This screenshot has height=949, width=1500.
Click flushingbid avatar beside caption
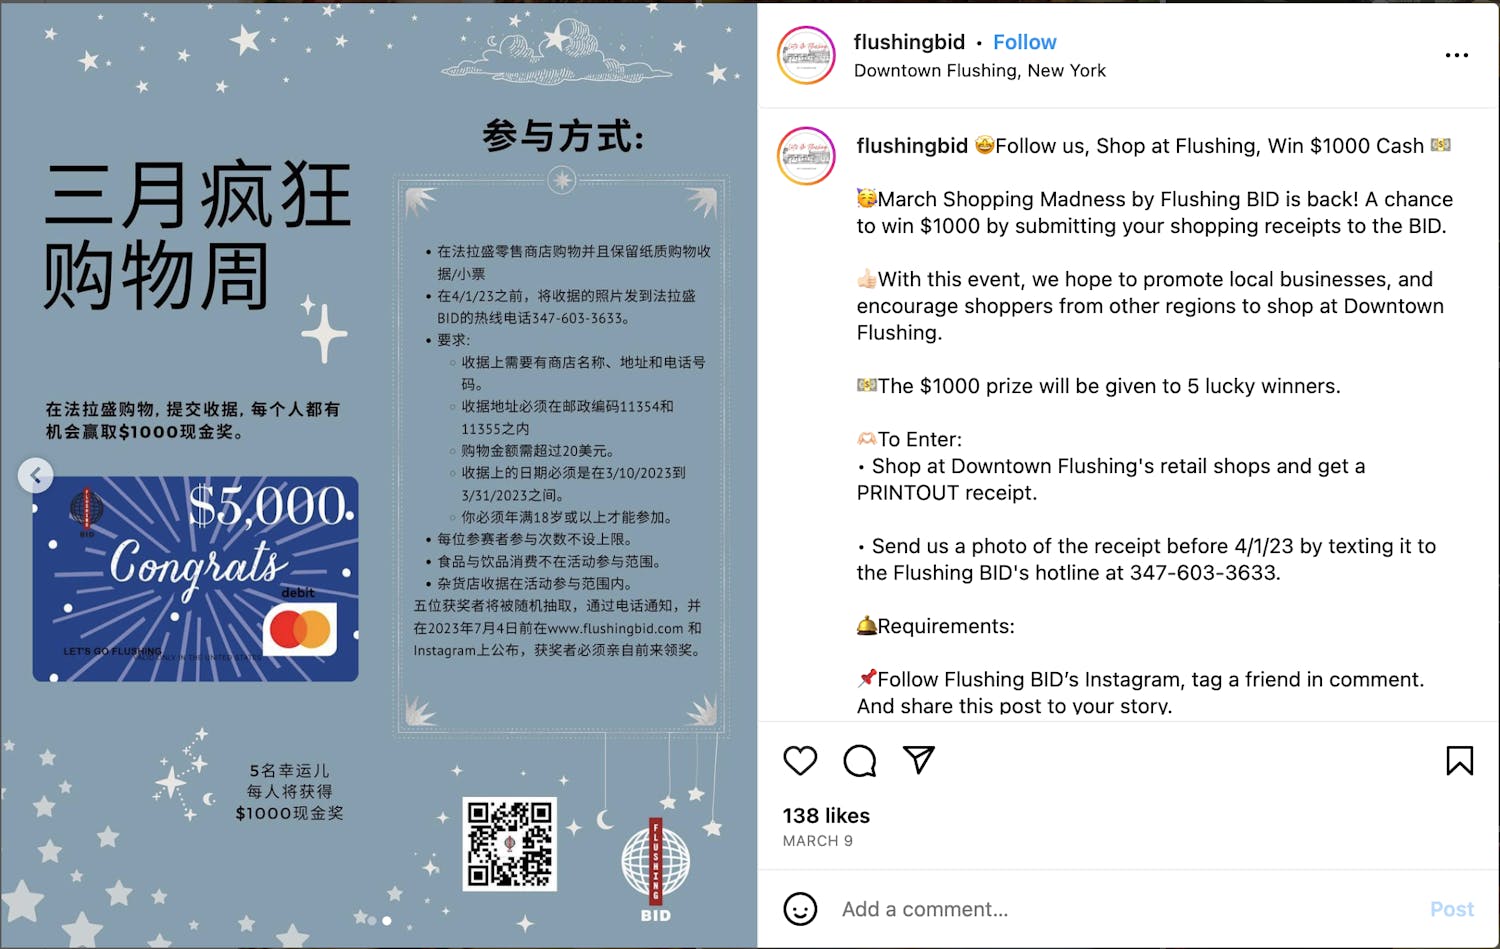click(806, 156)
